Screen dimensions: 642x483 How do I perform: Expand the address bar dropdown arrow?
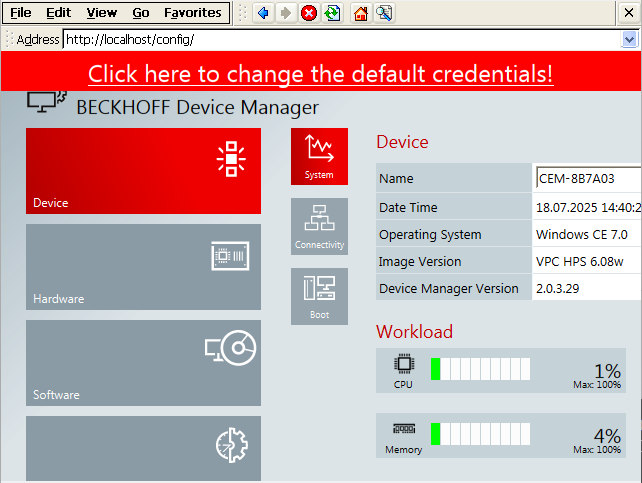tap(629, 40)
